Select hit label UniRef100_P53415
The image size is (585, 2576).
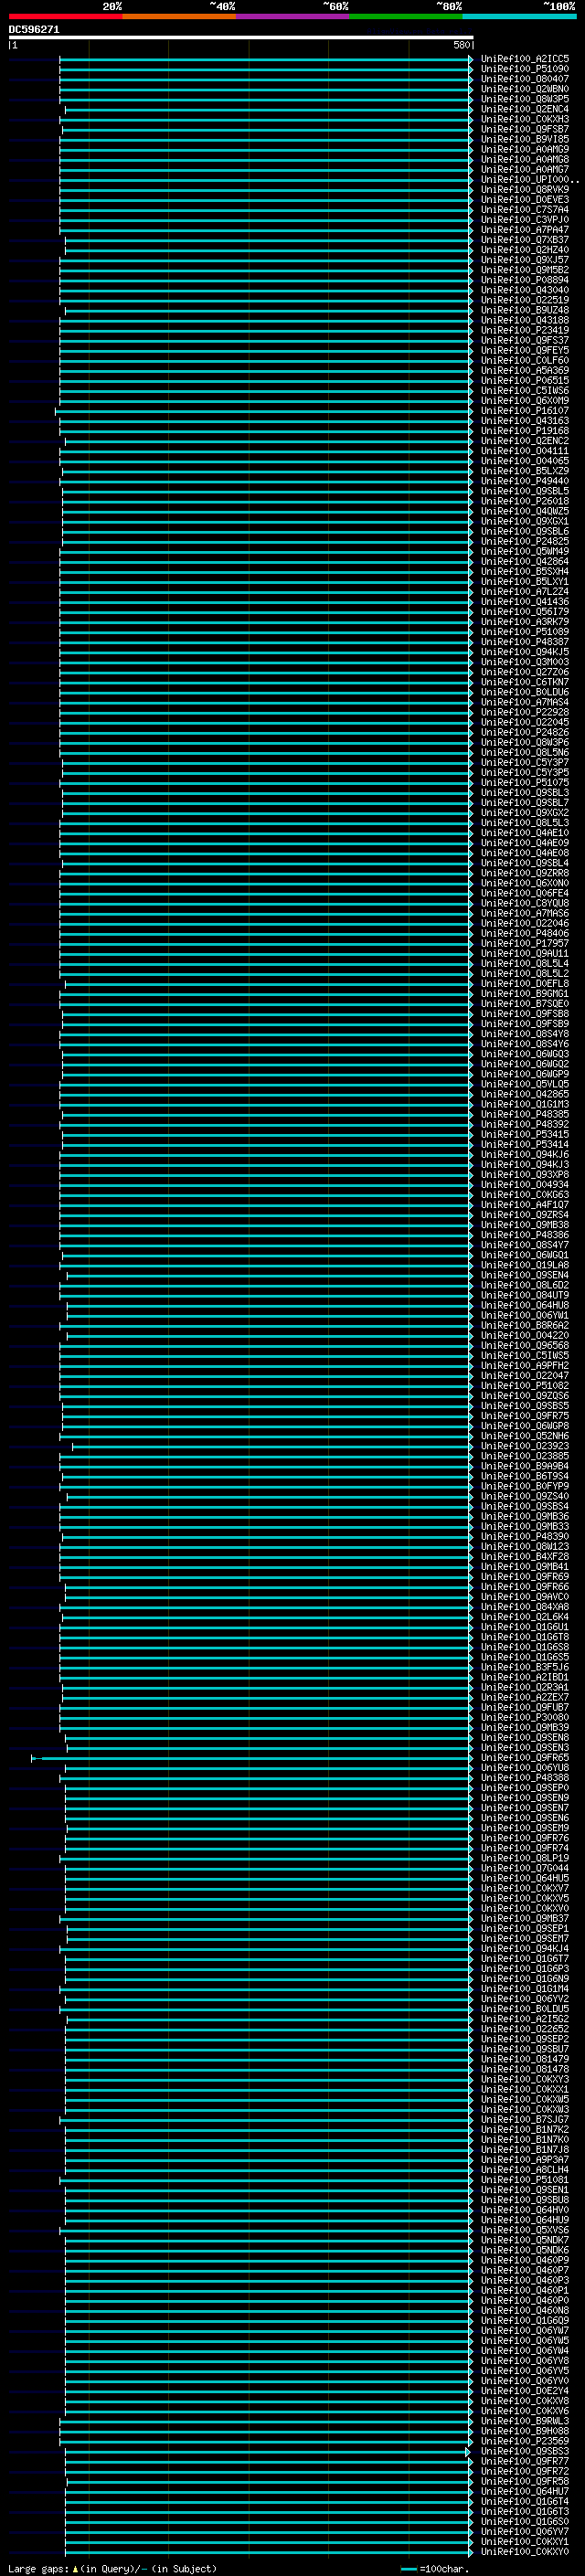coord(525,1135)
